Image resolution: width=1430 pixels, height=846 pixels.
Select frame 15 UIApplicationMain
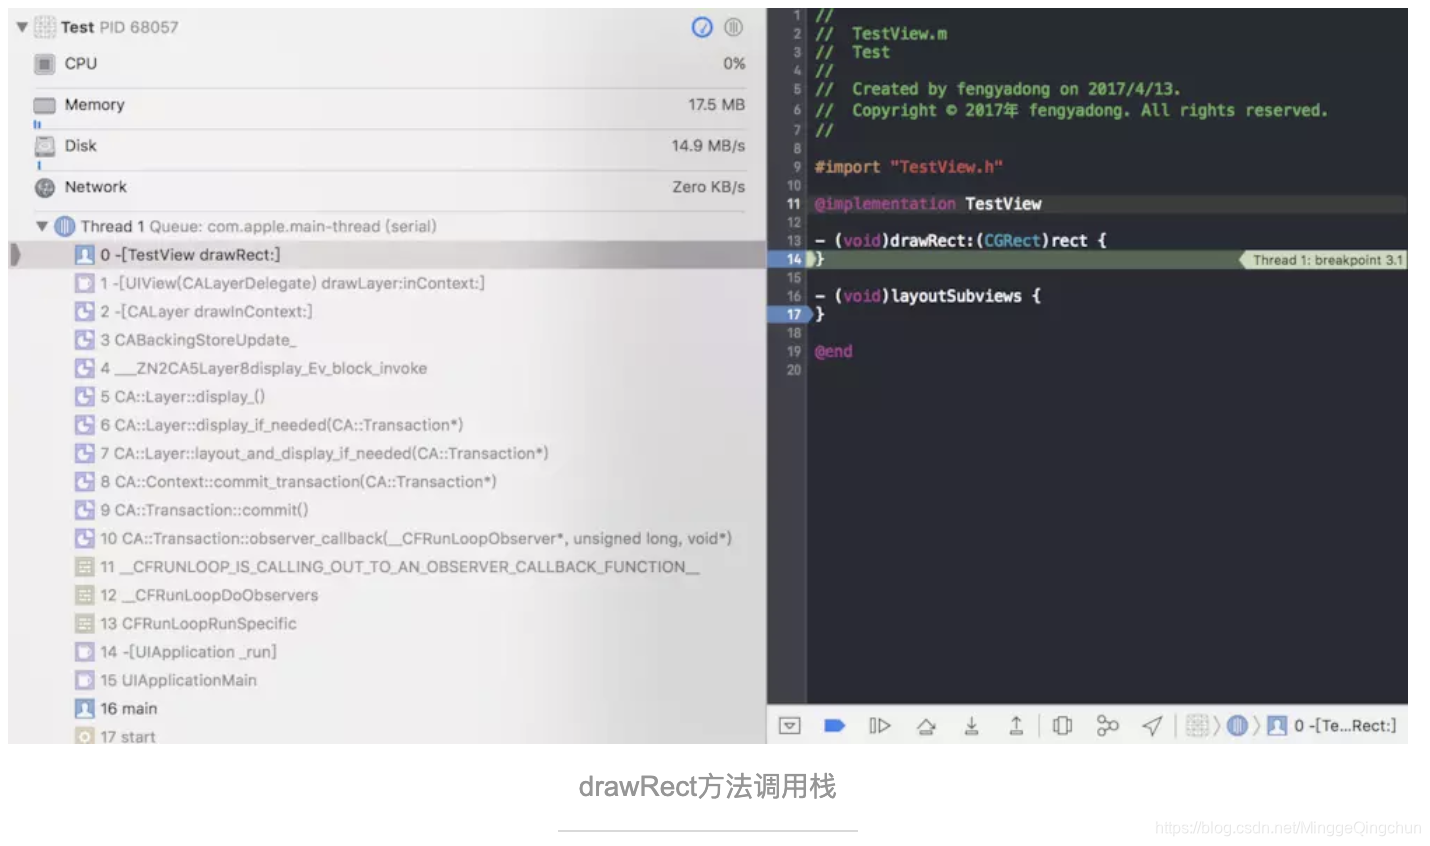pyautogui.click(x=388, y=680)
